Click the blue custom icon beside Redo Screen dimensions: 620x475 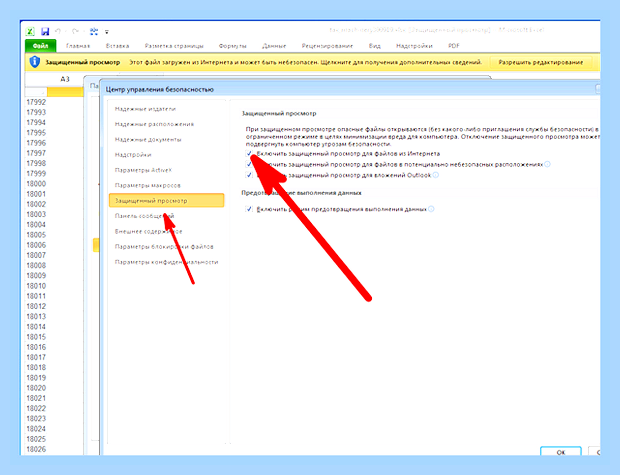pos(94,31)
